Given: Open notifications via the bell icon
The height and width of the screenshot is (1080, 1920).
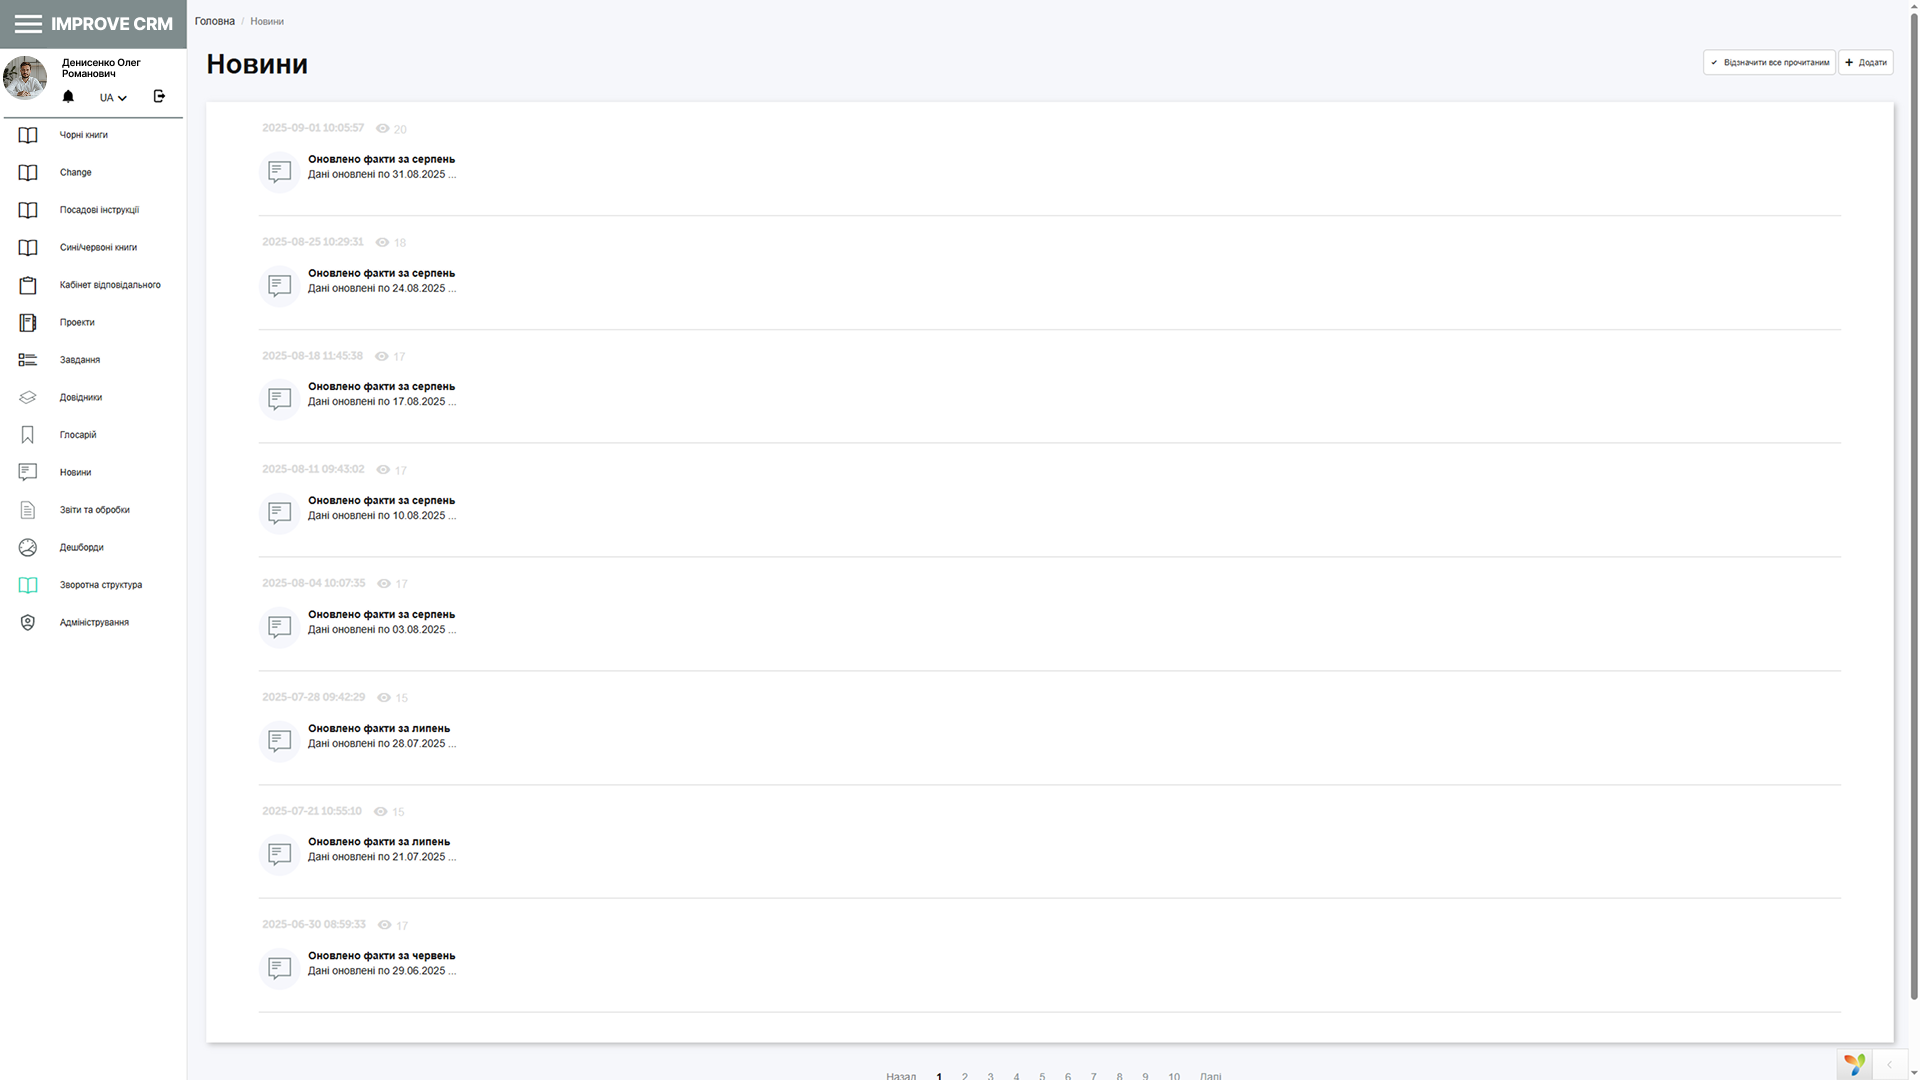Looking at the screenshot, I should (68, 97).
